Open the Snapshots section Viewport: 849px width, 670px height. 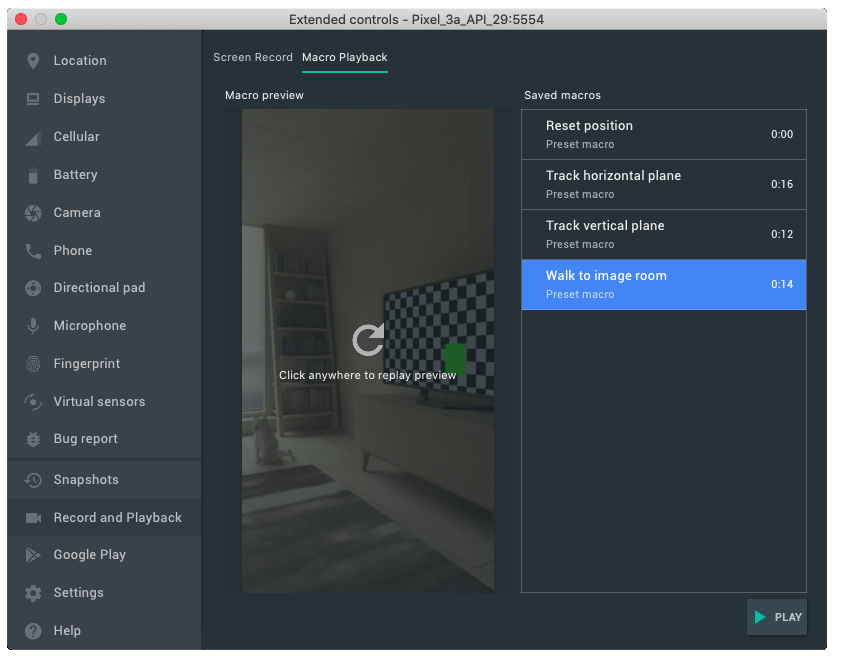(x=86, y=480)
